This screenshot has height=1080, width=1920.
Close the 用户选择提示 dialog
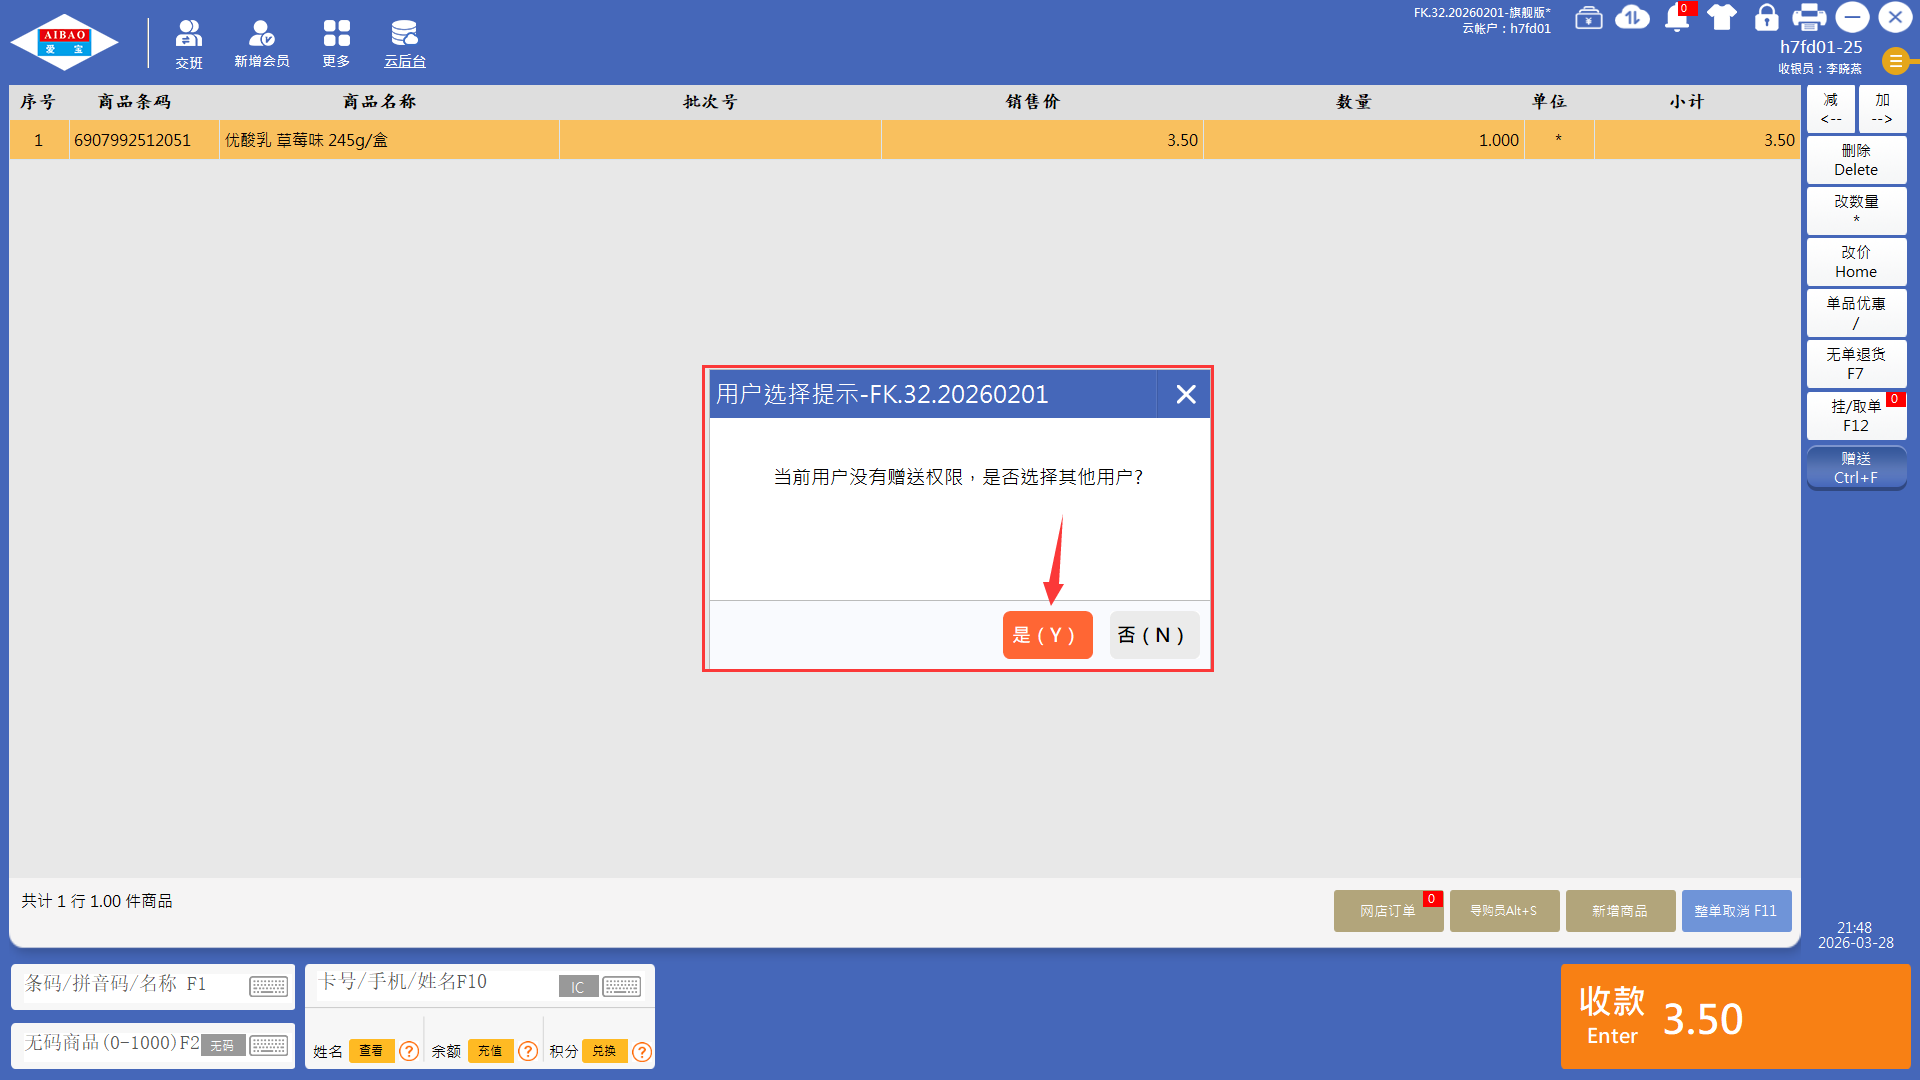(x=1185, y=394)
